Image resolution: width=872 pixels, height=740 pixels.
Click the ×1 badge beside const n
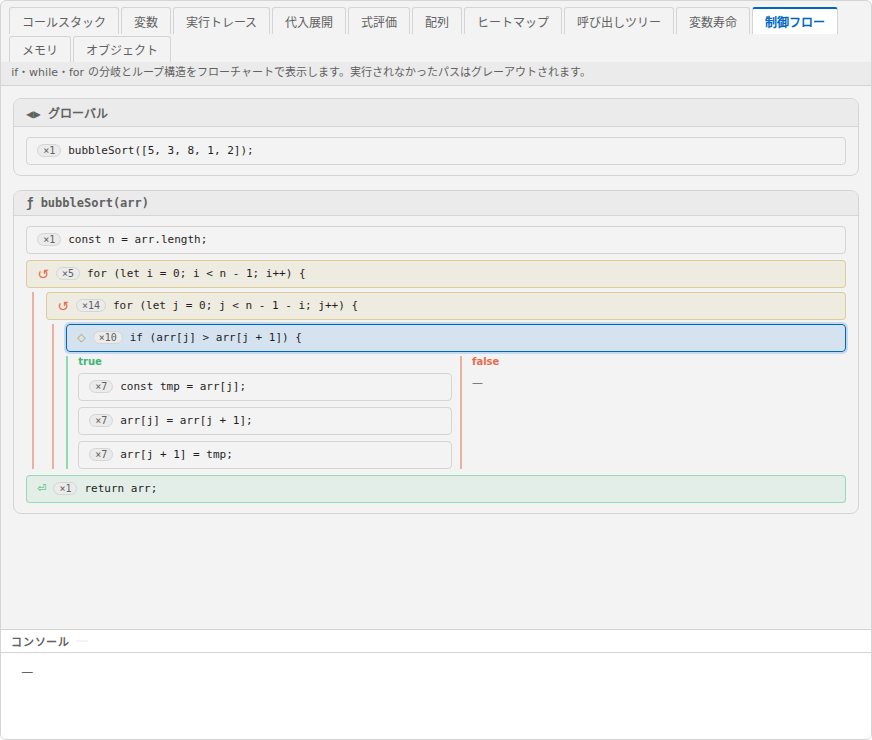click(49, 239)
